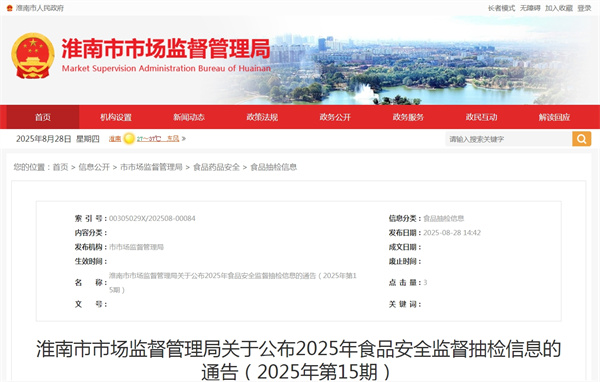Click the orange search magnifier button
The width and height of the screenshot is (600, 382).
click(581, 139)
